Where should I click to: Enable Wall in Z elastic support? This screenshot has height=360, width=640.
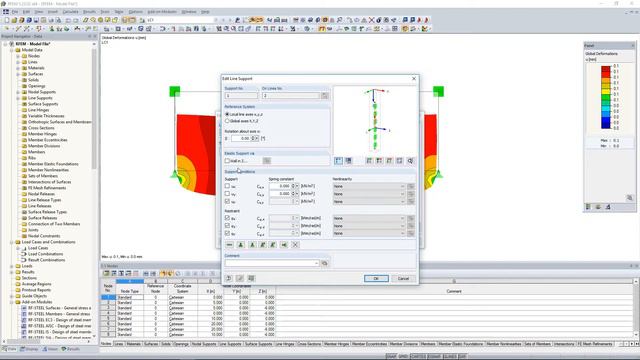[x=227, y=161]
